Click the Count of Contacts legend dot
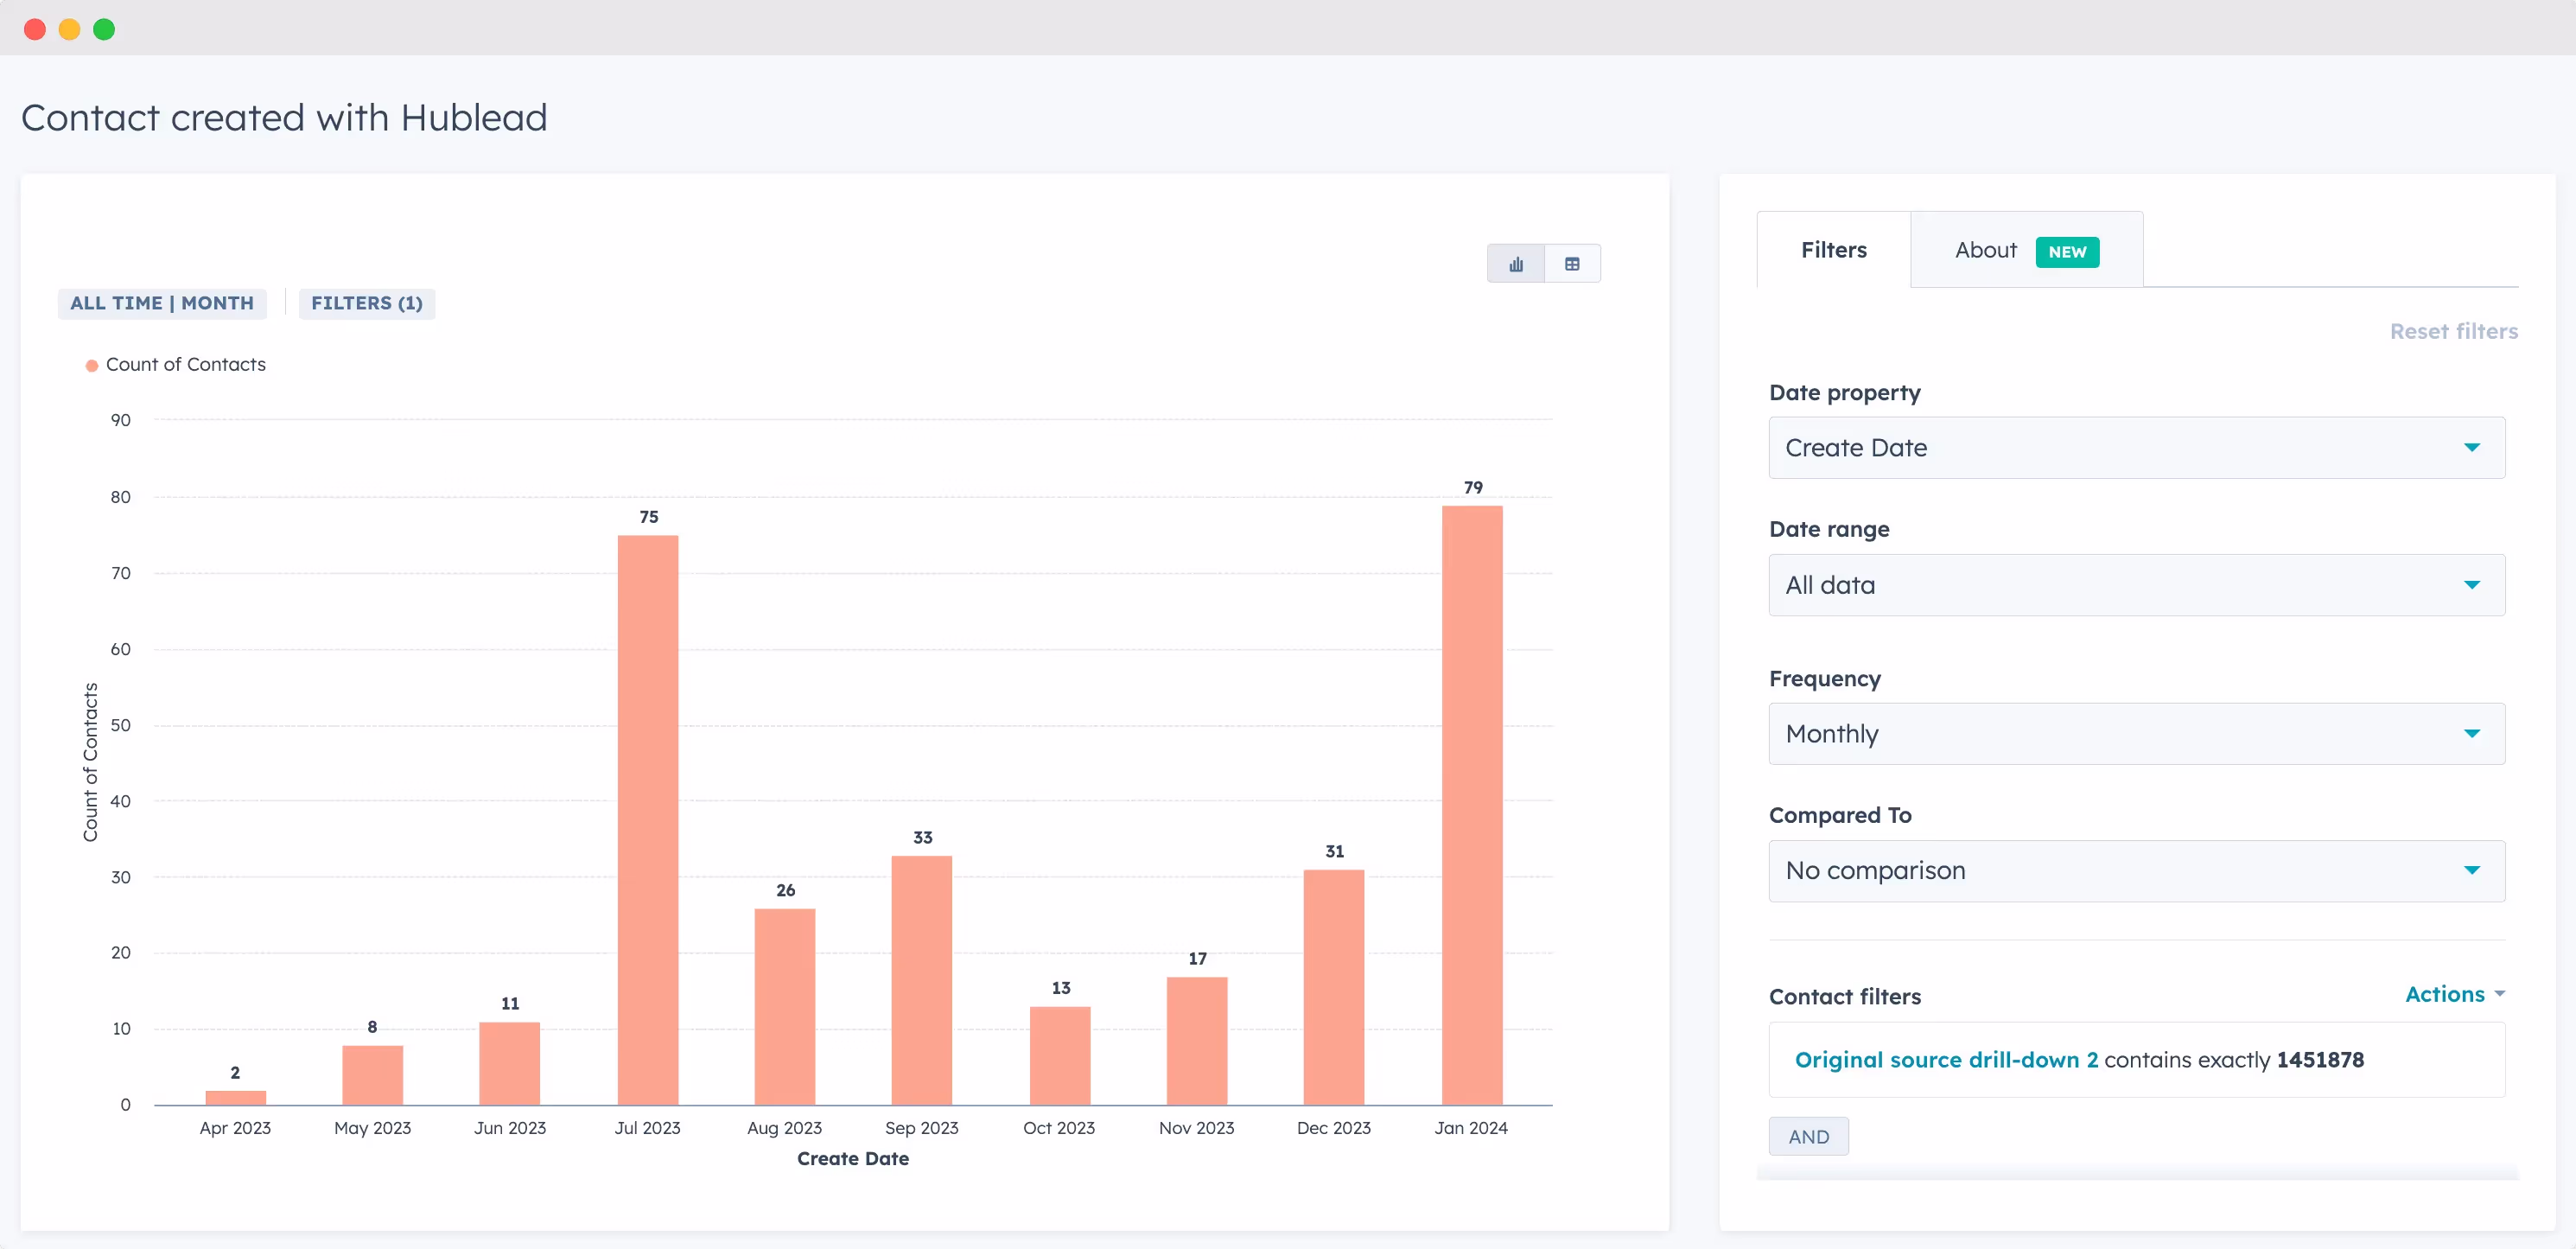The image size is (2576, 1249). point(92,366)
